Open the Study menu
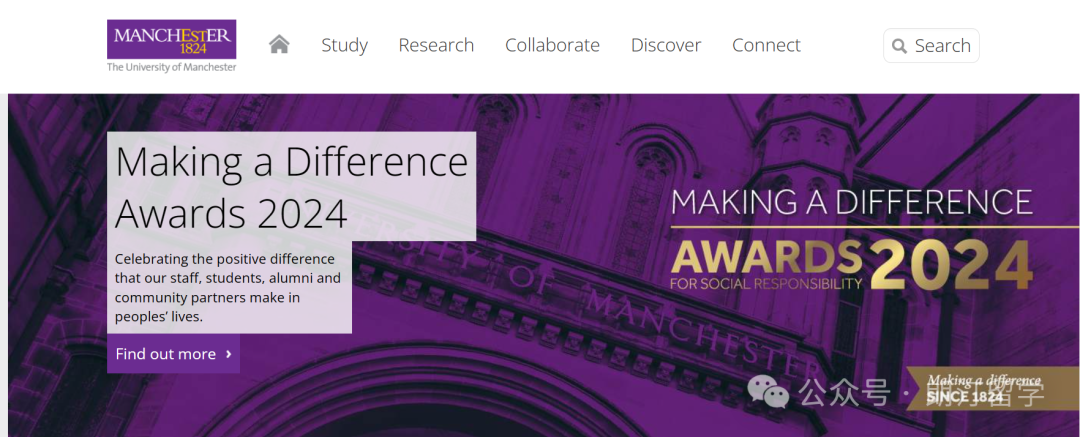The width and height of the screenshot is (1080, 437). 344,45
